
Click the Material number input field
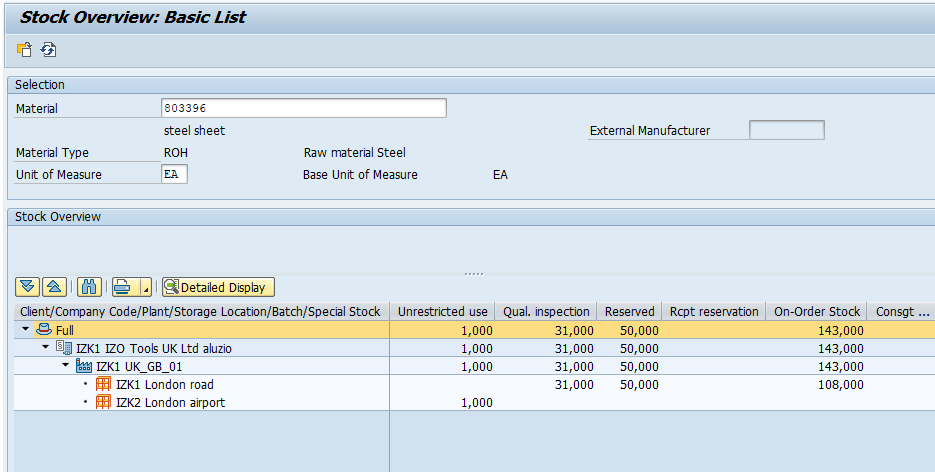coord(303,108)
